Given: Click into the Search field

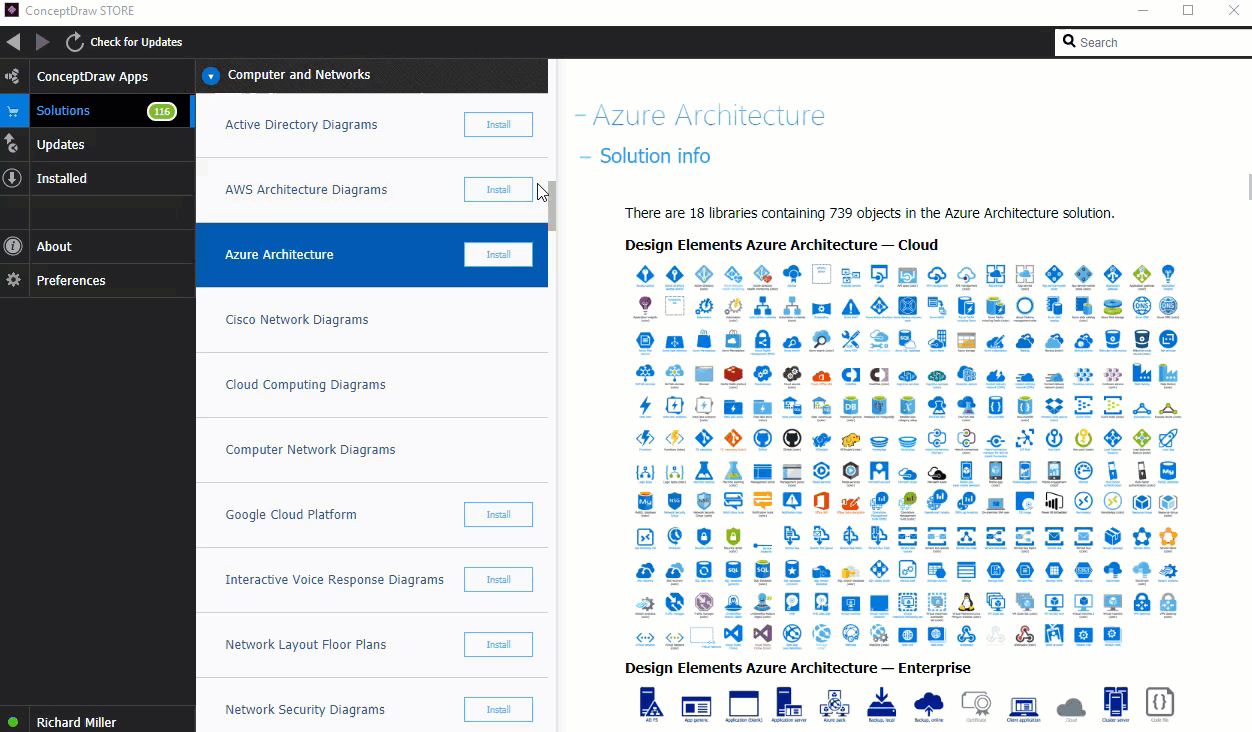Looking at the screenshot, I should tap(1153, 42).
